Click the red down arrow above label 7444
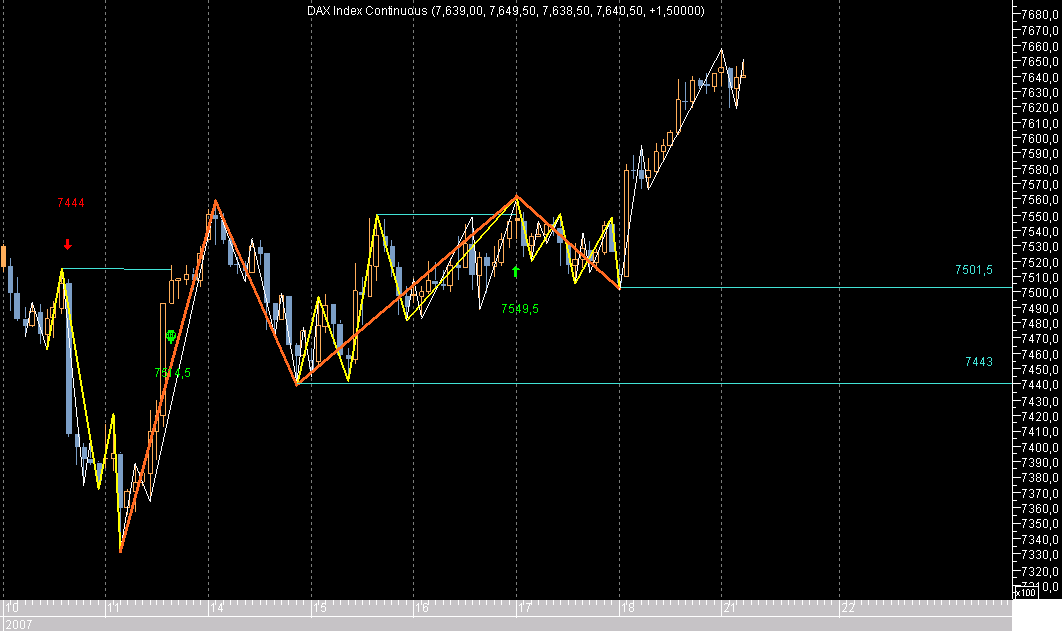This screenshot has width=1062, height=631. point(66,243)
